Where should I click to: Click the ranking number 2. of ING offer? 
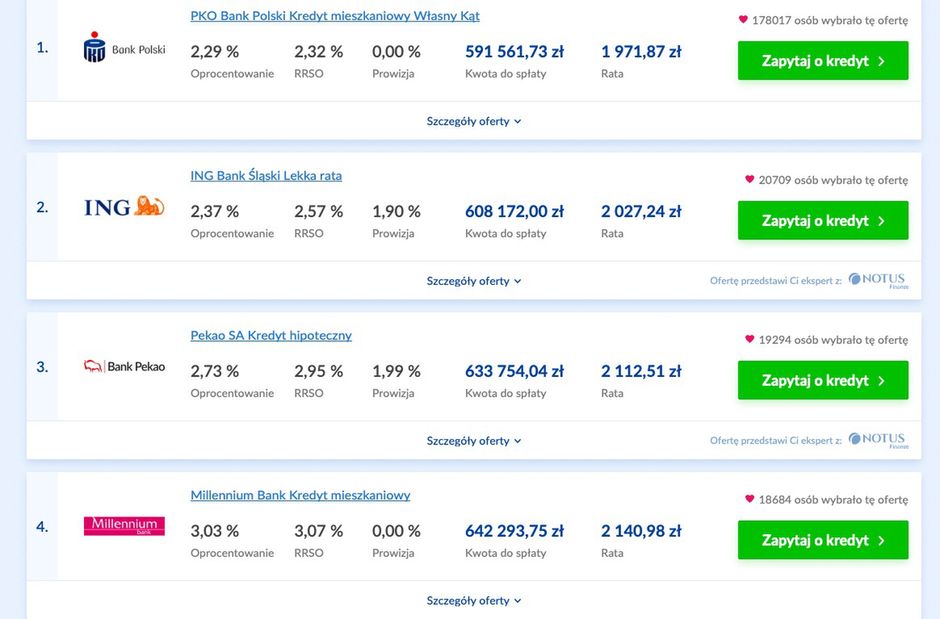pyautogui.click(x=42, y=207)
